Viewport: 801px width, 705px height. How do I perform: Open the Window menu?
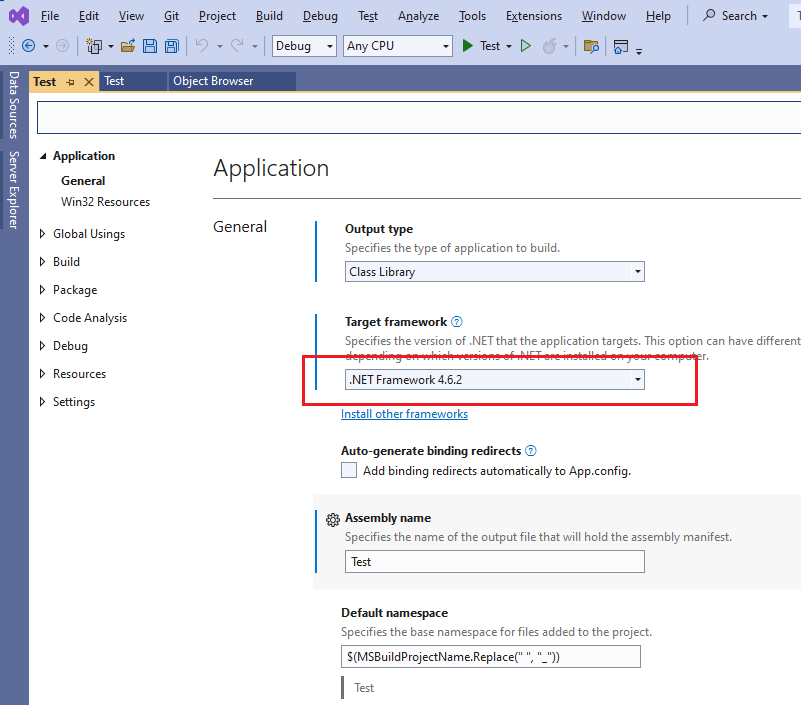coord(603,16)
